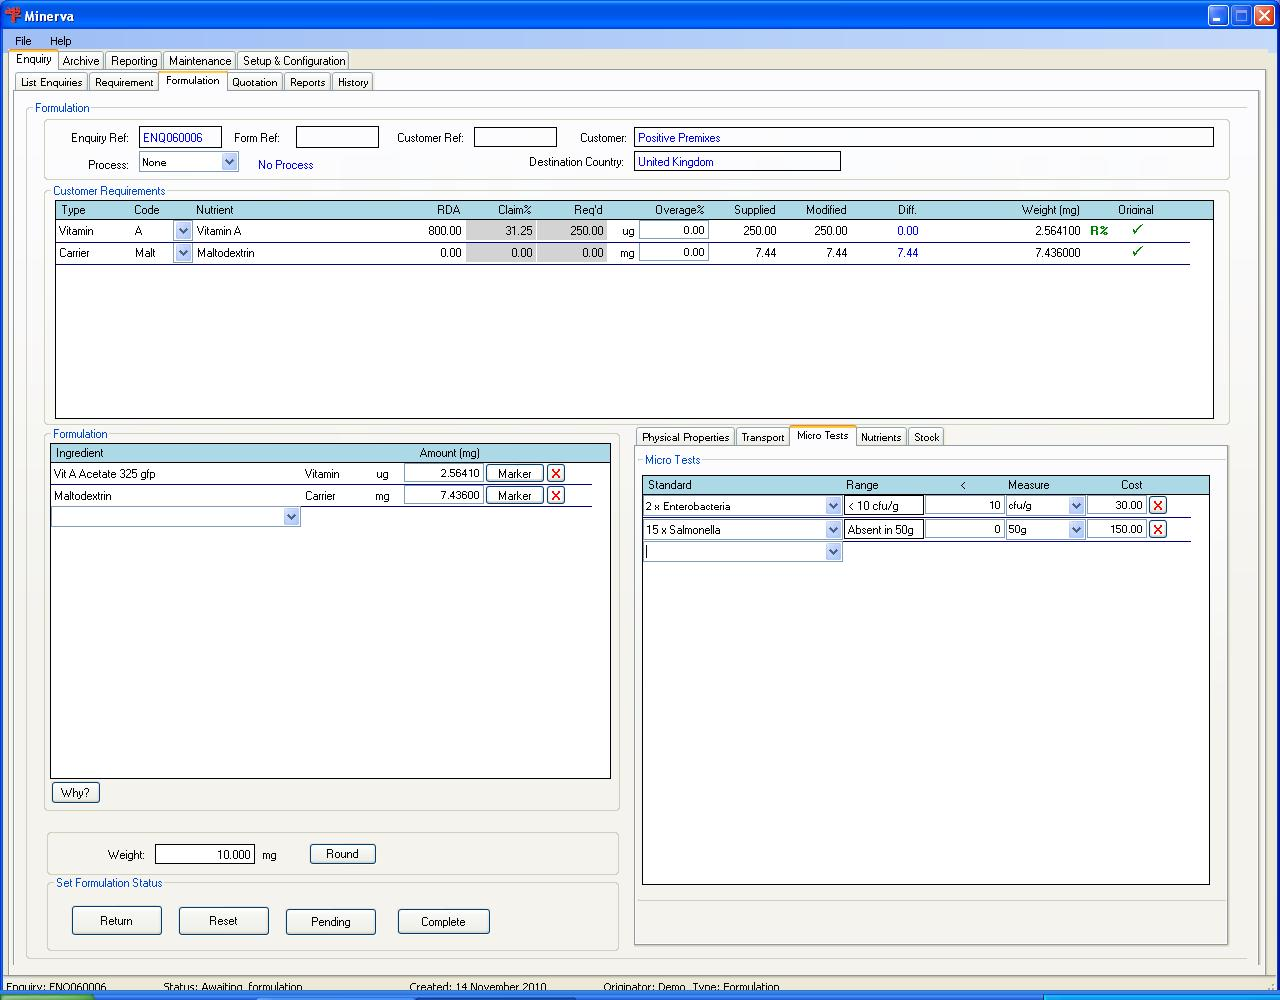Set formulation status to Pending
The image size is (1280, 1000).
pyautogui.click(x=330, y=921)
